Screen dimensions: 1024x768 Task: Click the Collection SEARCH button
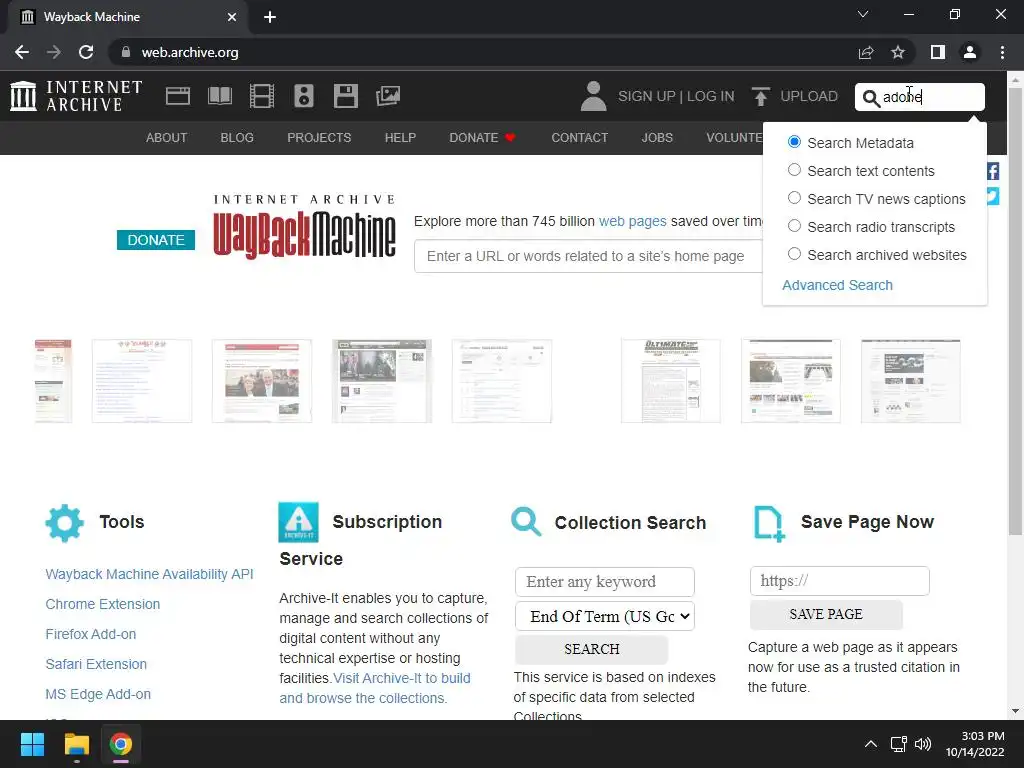[x=592, y=648]
